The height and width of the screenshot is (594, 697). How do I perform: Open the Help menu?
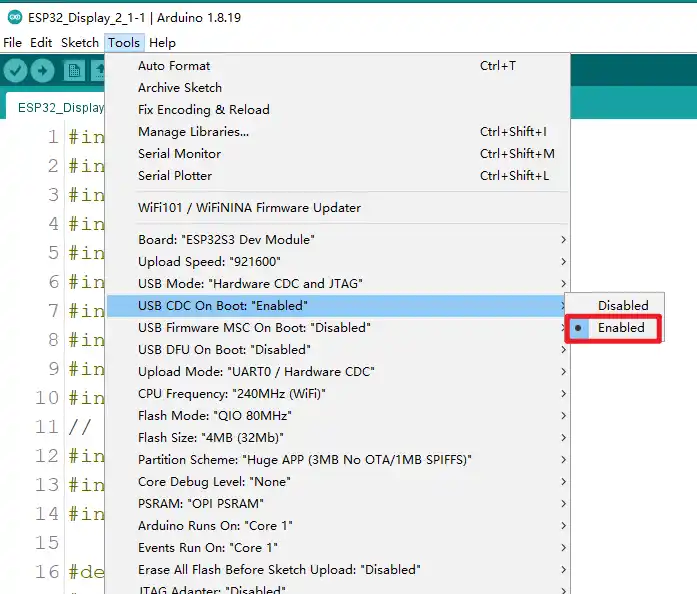[162, 43]
